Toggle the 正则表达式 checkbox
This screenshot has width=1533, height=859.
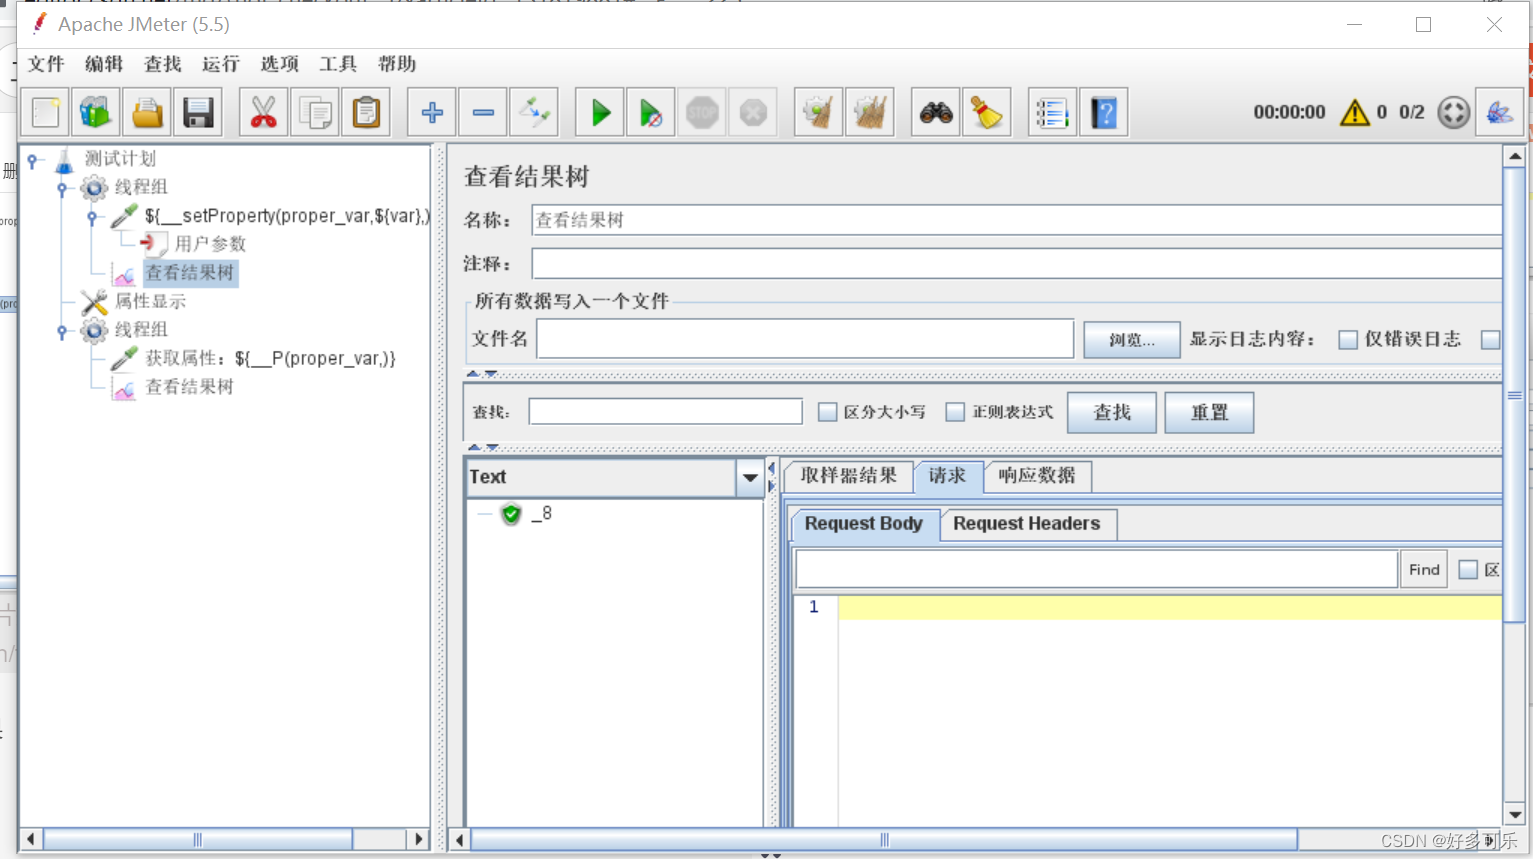click(955, 412)
